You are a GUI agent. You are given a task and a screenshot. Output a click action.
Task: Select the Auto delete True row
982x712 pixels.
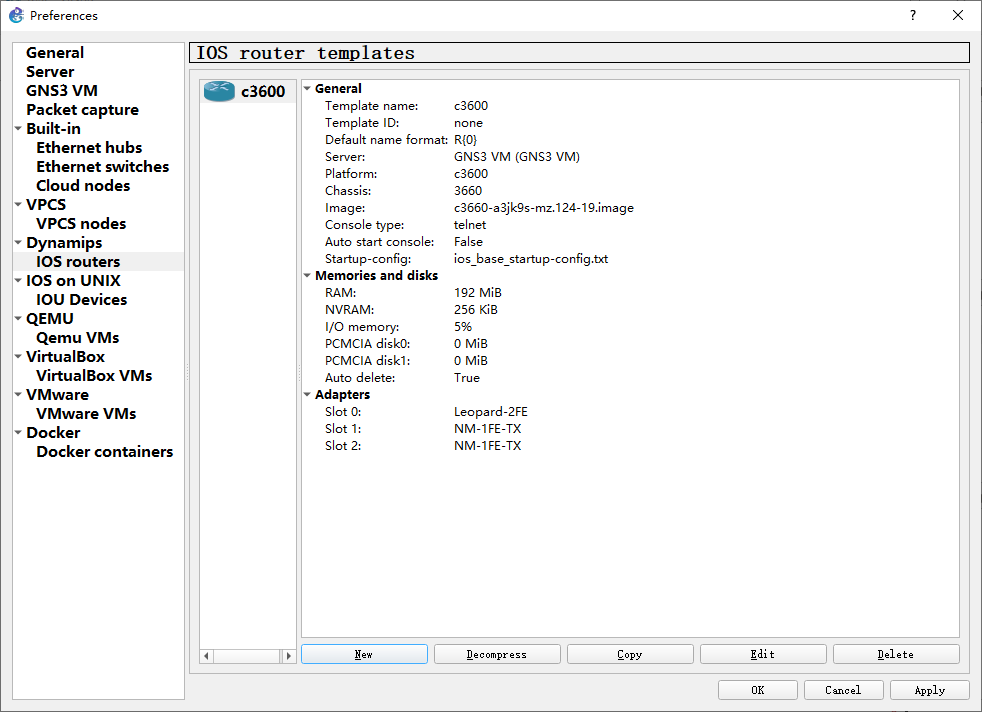(x=630, y=378)
